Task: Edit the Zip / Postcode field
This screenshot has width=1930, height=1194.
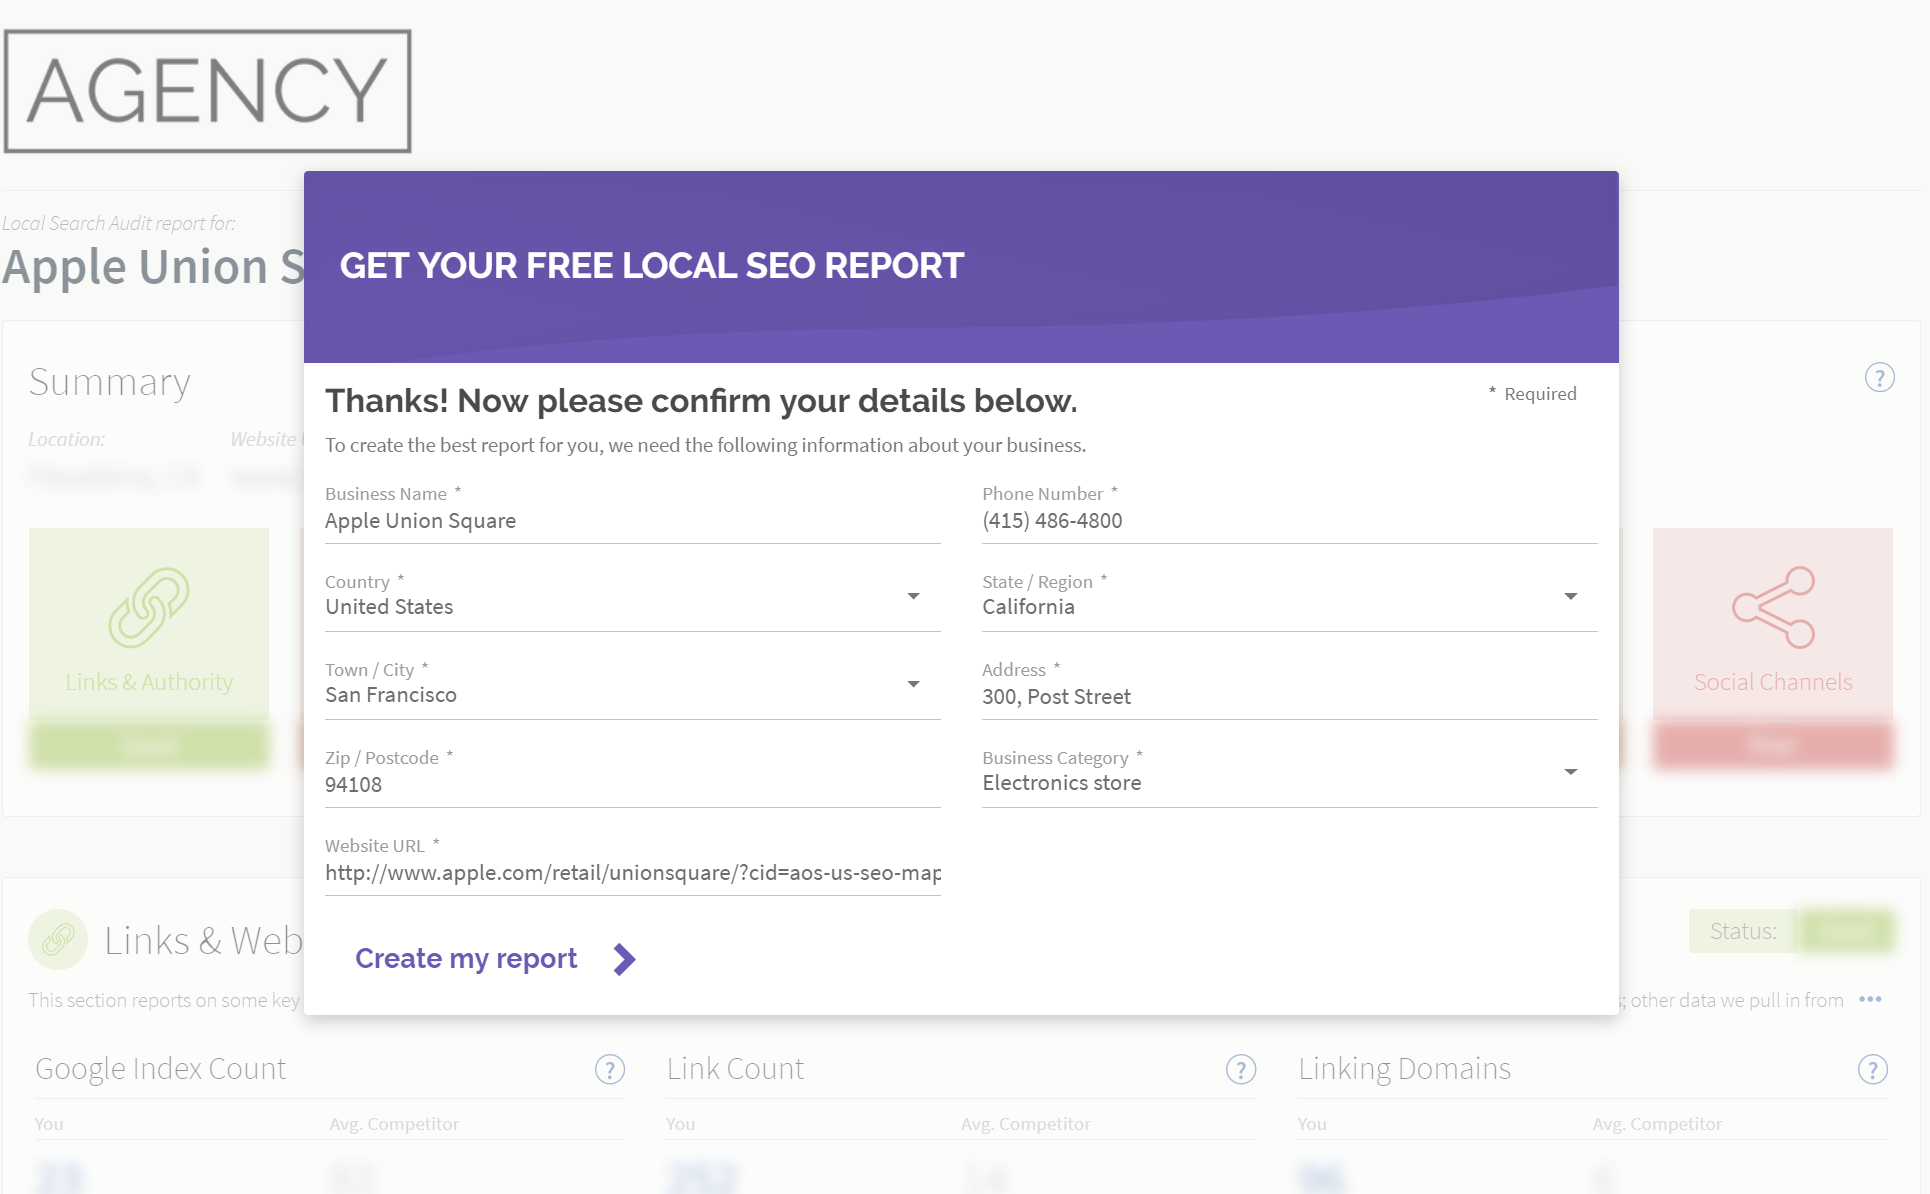Action: [632, 785]
